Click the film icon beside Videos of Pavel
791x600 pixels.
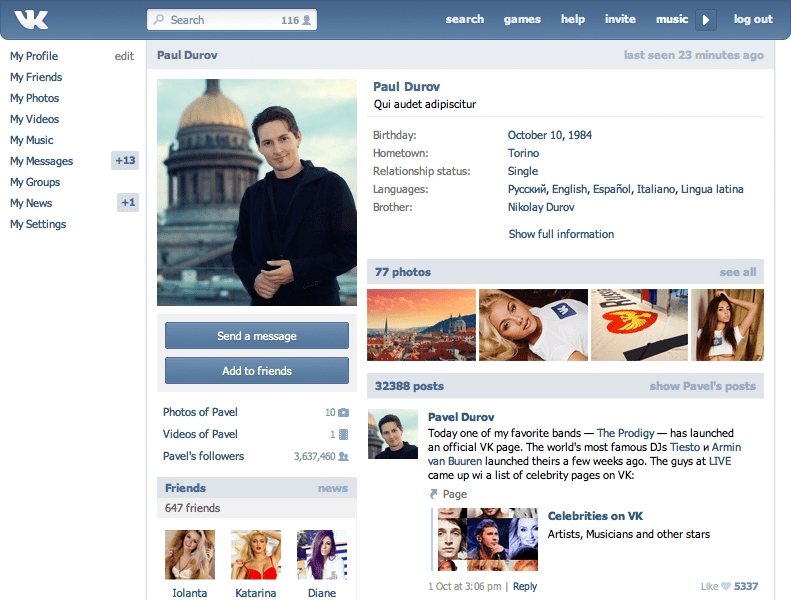click(344, 434)
